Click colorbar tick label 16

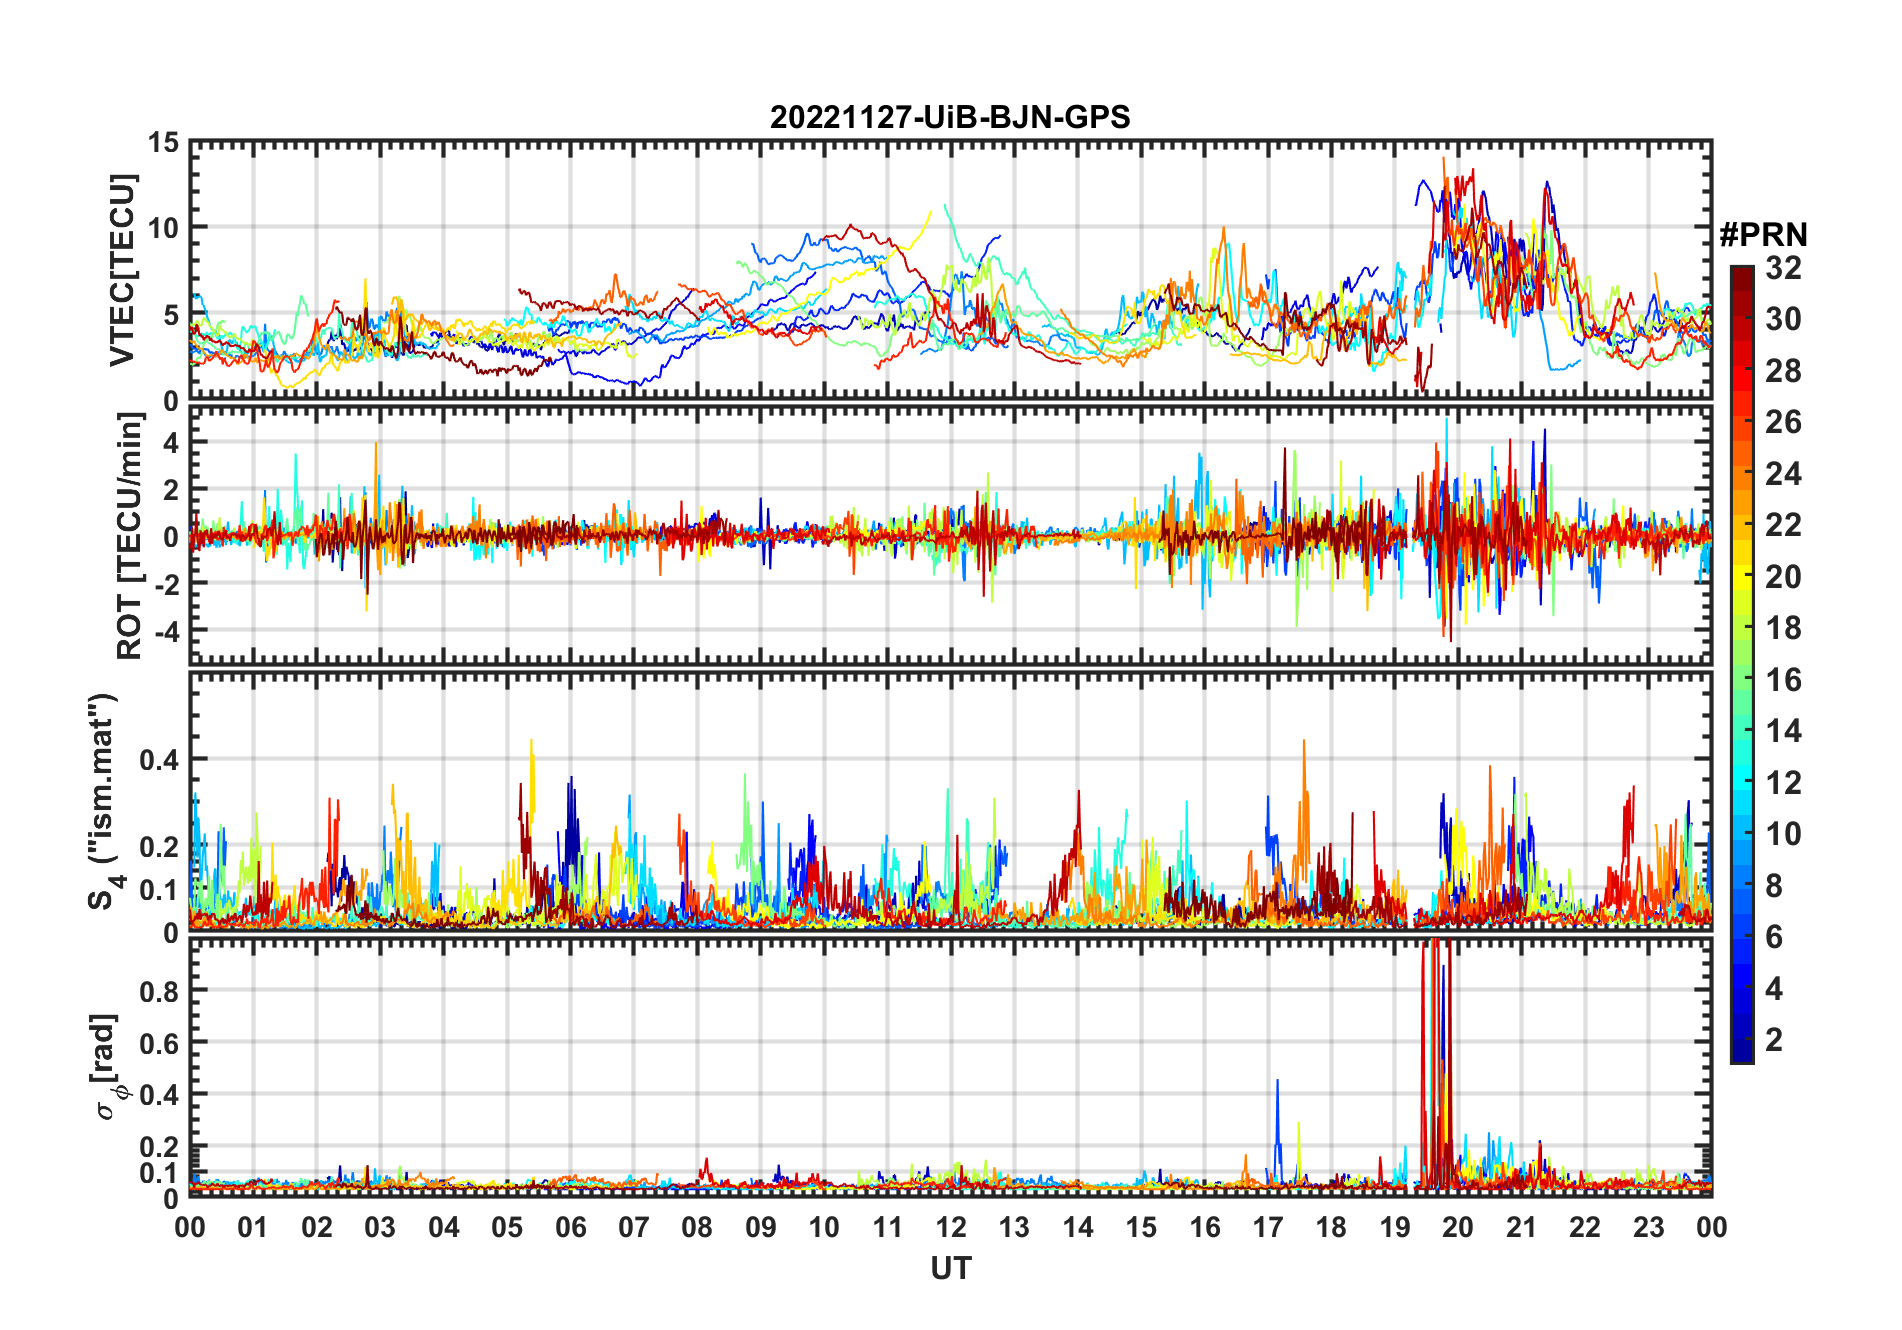tap(1783, 680)
